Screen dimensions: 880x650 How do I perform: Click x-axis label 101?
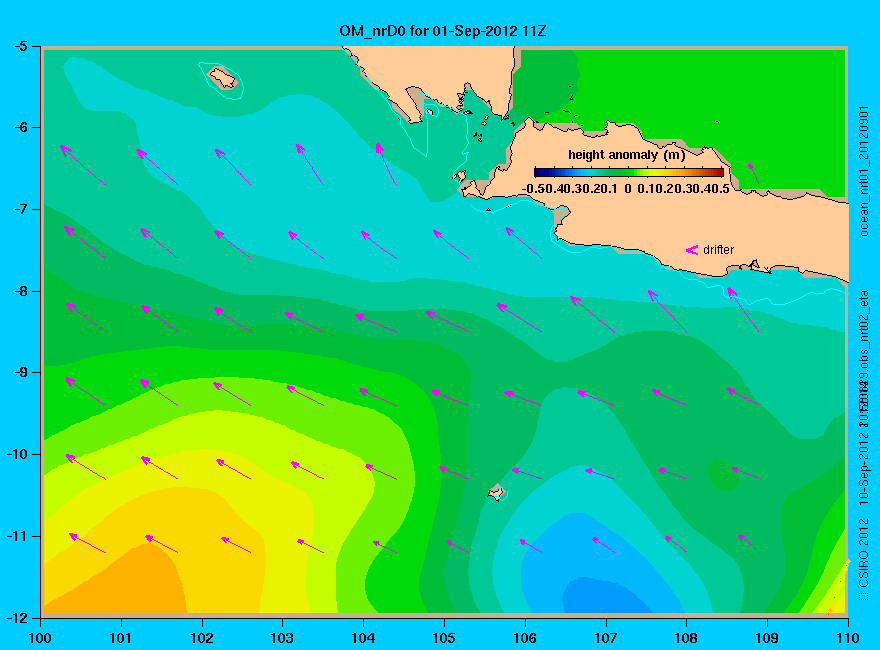(x=121, y=638)
